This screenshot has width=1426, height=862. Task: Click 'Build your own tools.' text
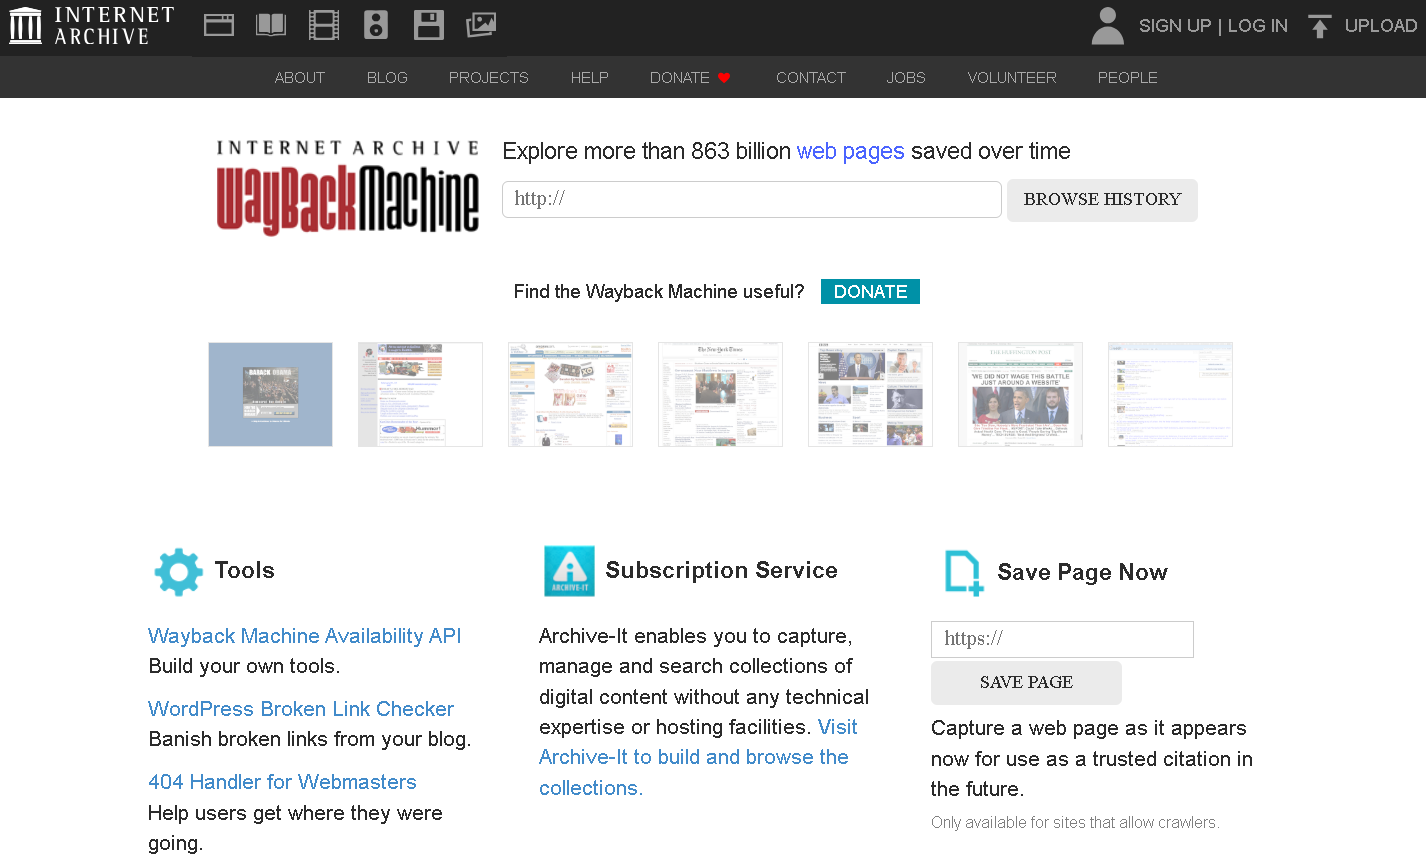(x=244, y=666)
